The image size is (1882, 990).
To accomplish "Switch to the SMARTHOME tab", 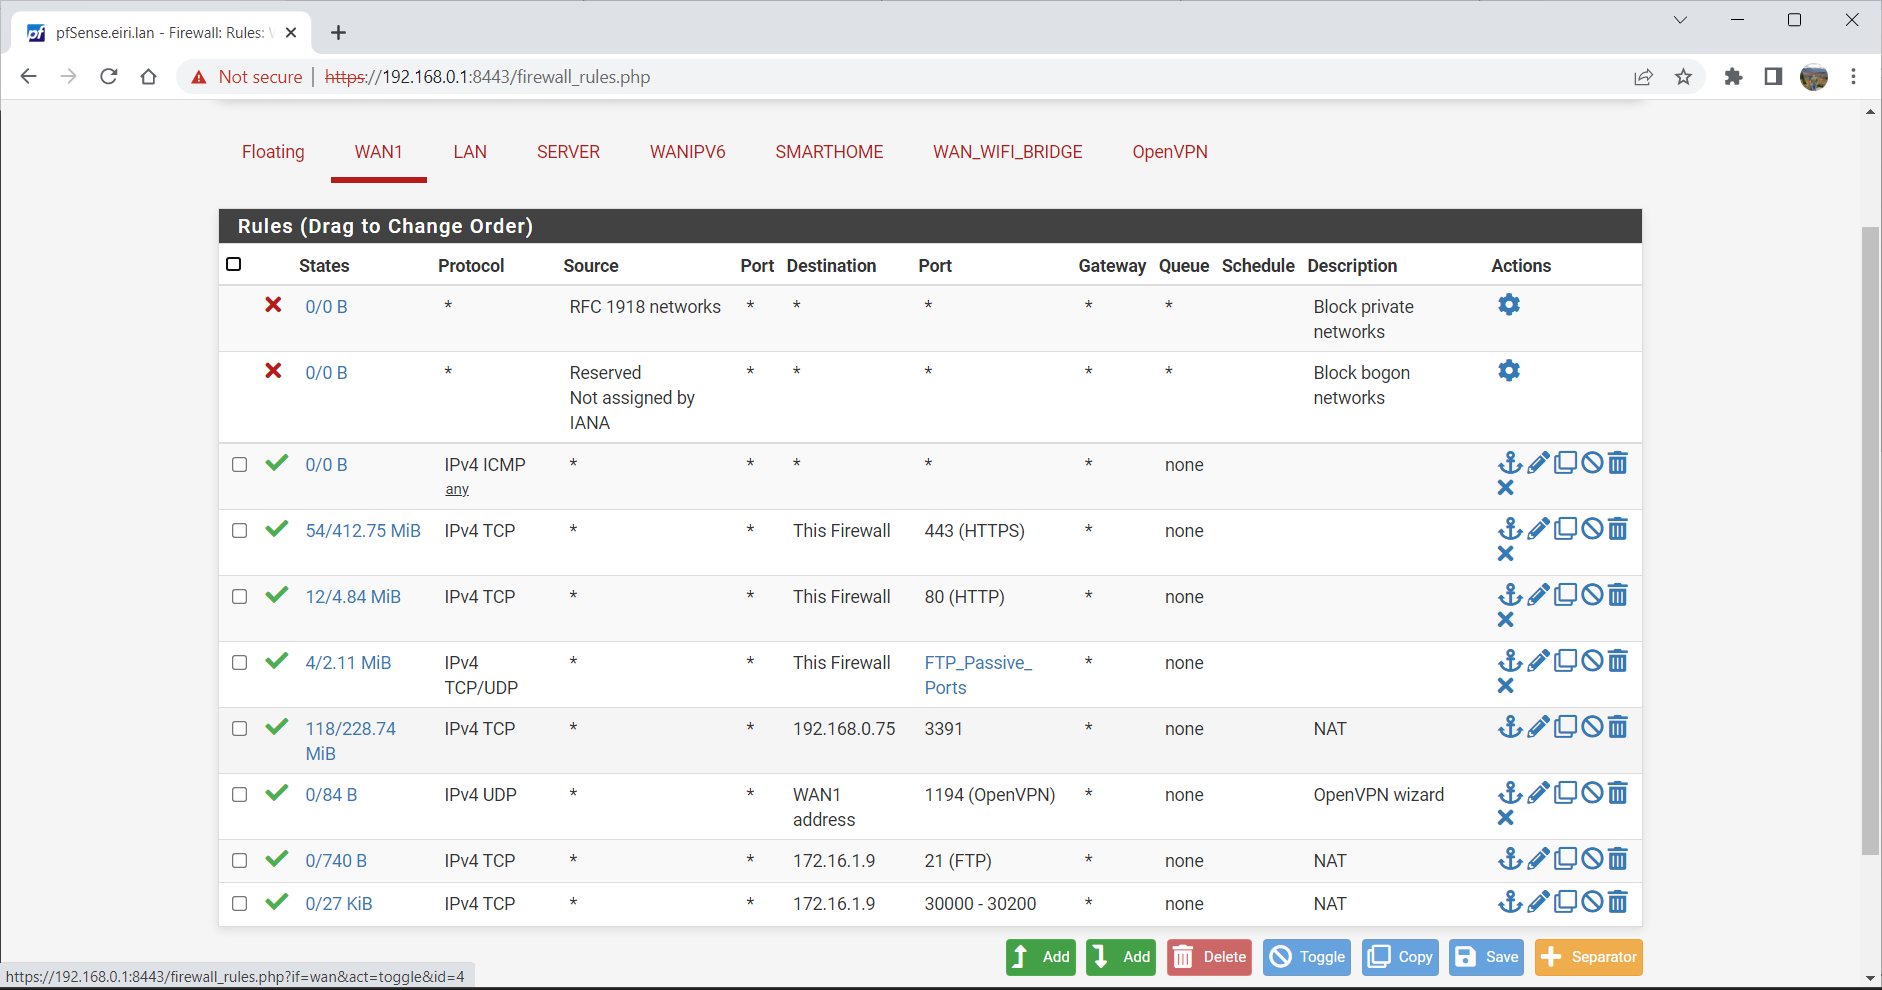I will click(x=829, y=152).
